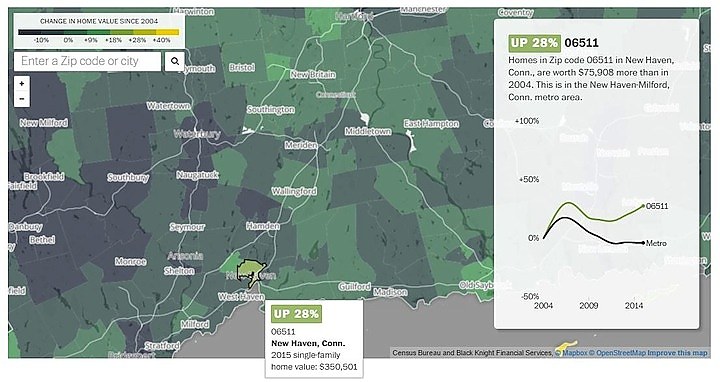Screen dimensions: 720x382
Task: Click the Waterbury city label
Action: point(197,134)
